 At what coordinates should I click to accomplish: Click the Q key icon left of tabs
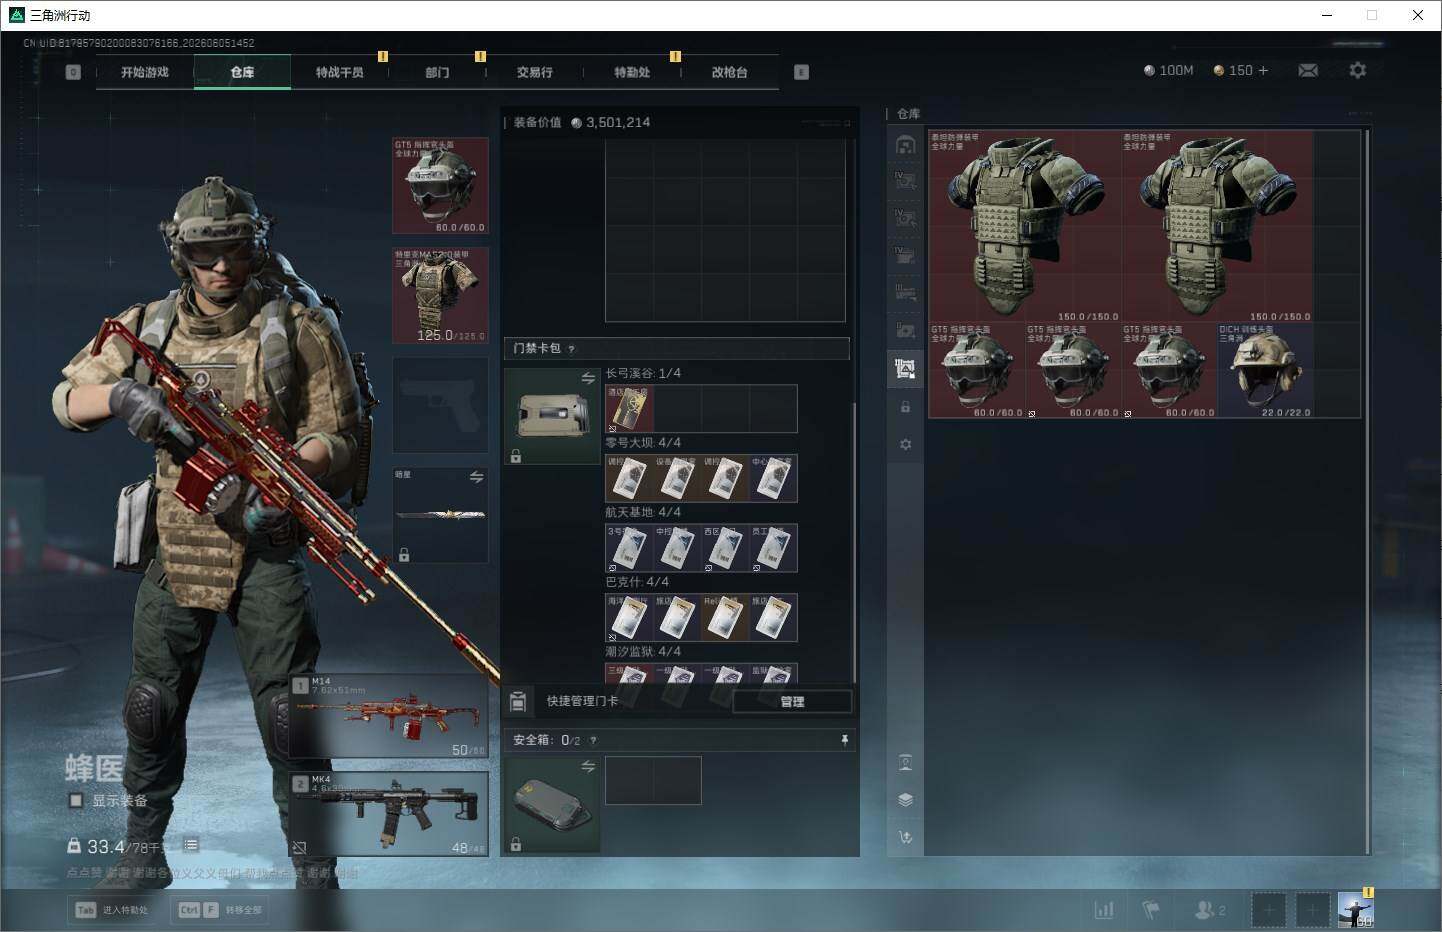73,72
